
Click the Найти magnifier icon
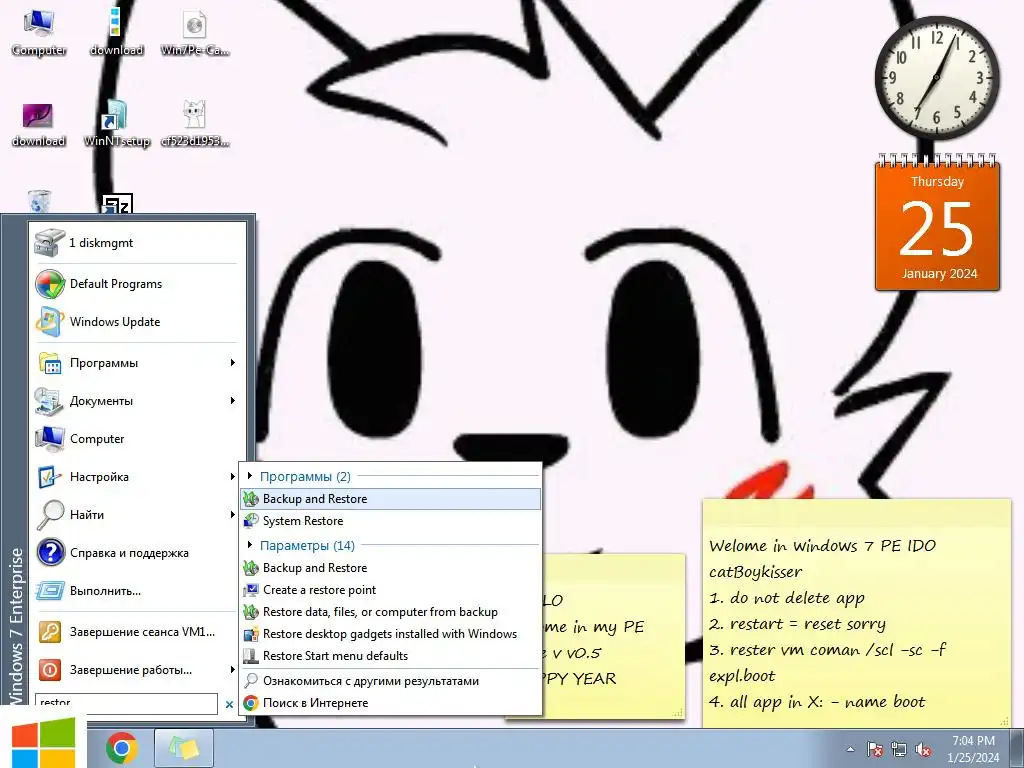pos(50,515)
